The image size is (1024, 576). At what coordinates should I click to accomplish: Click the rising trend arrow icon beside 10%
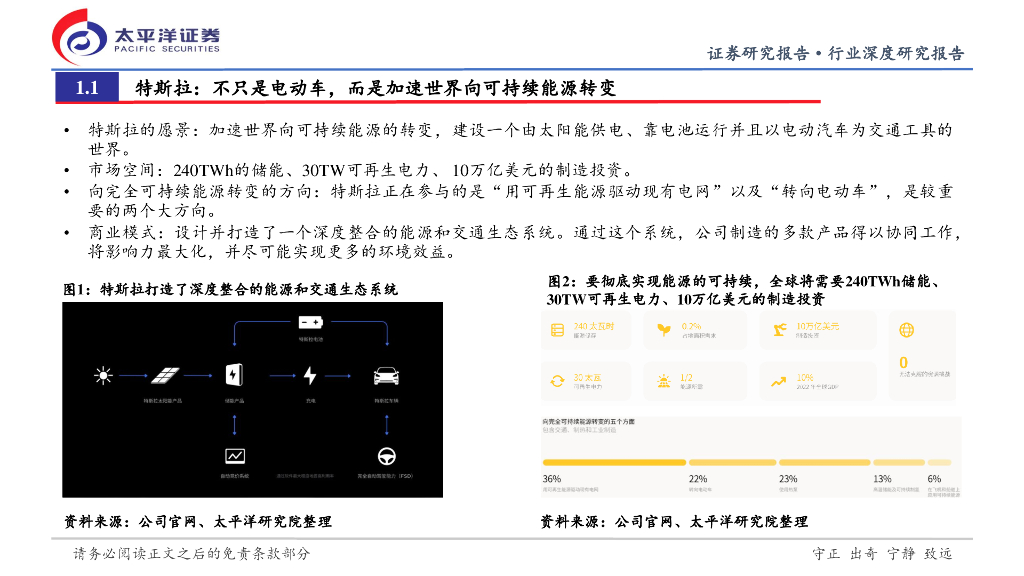(778, 381)
